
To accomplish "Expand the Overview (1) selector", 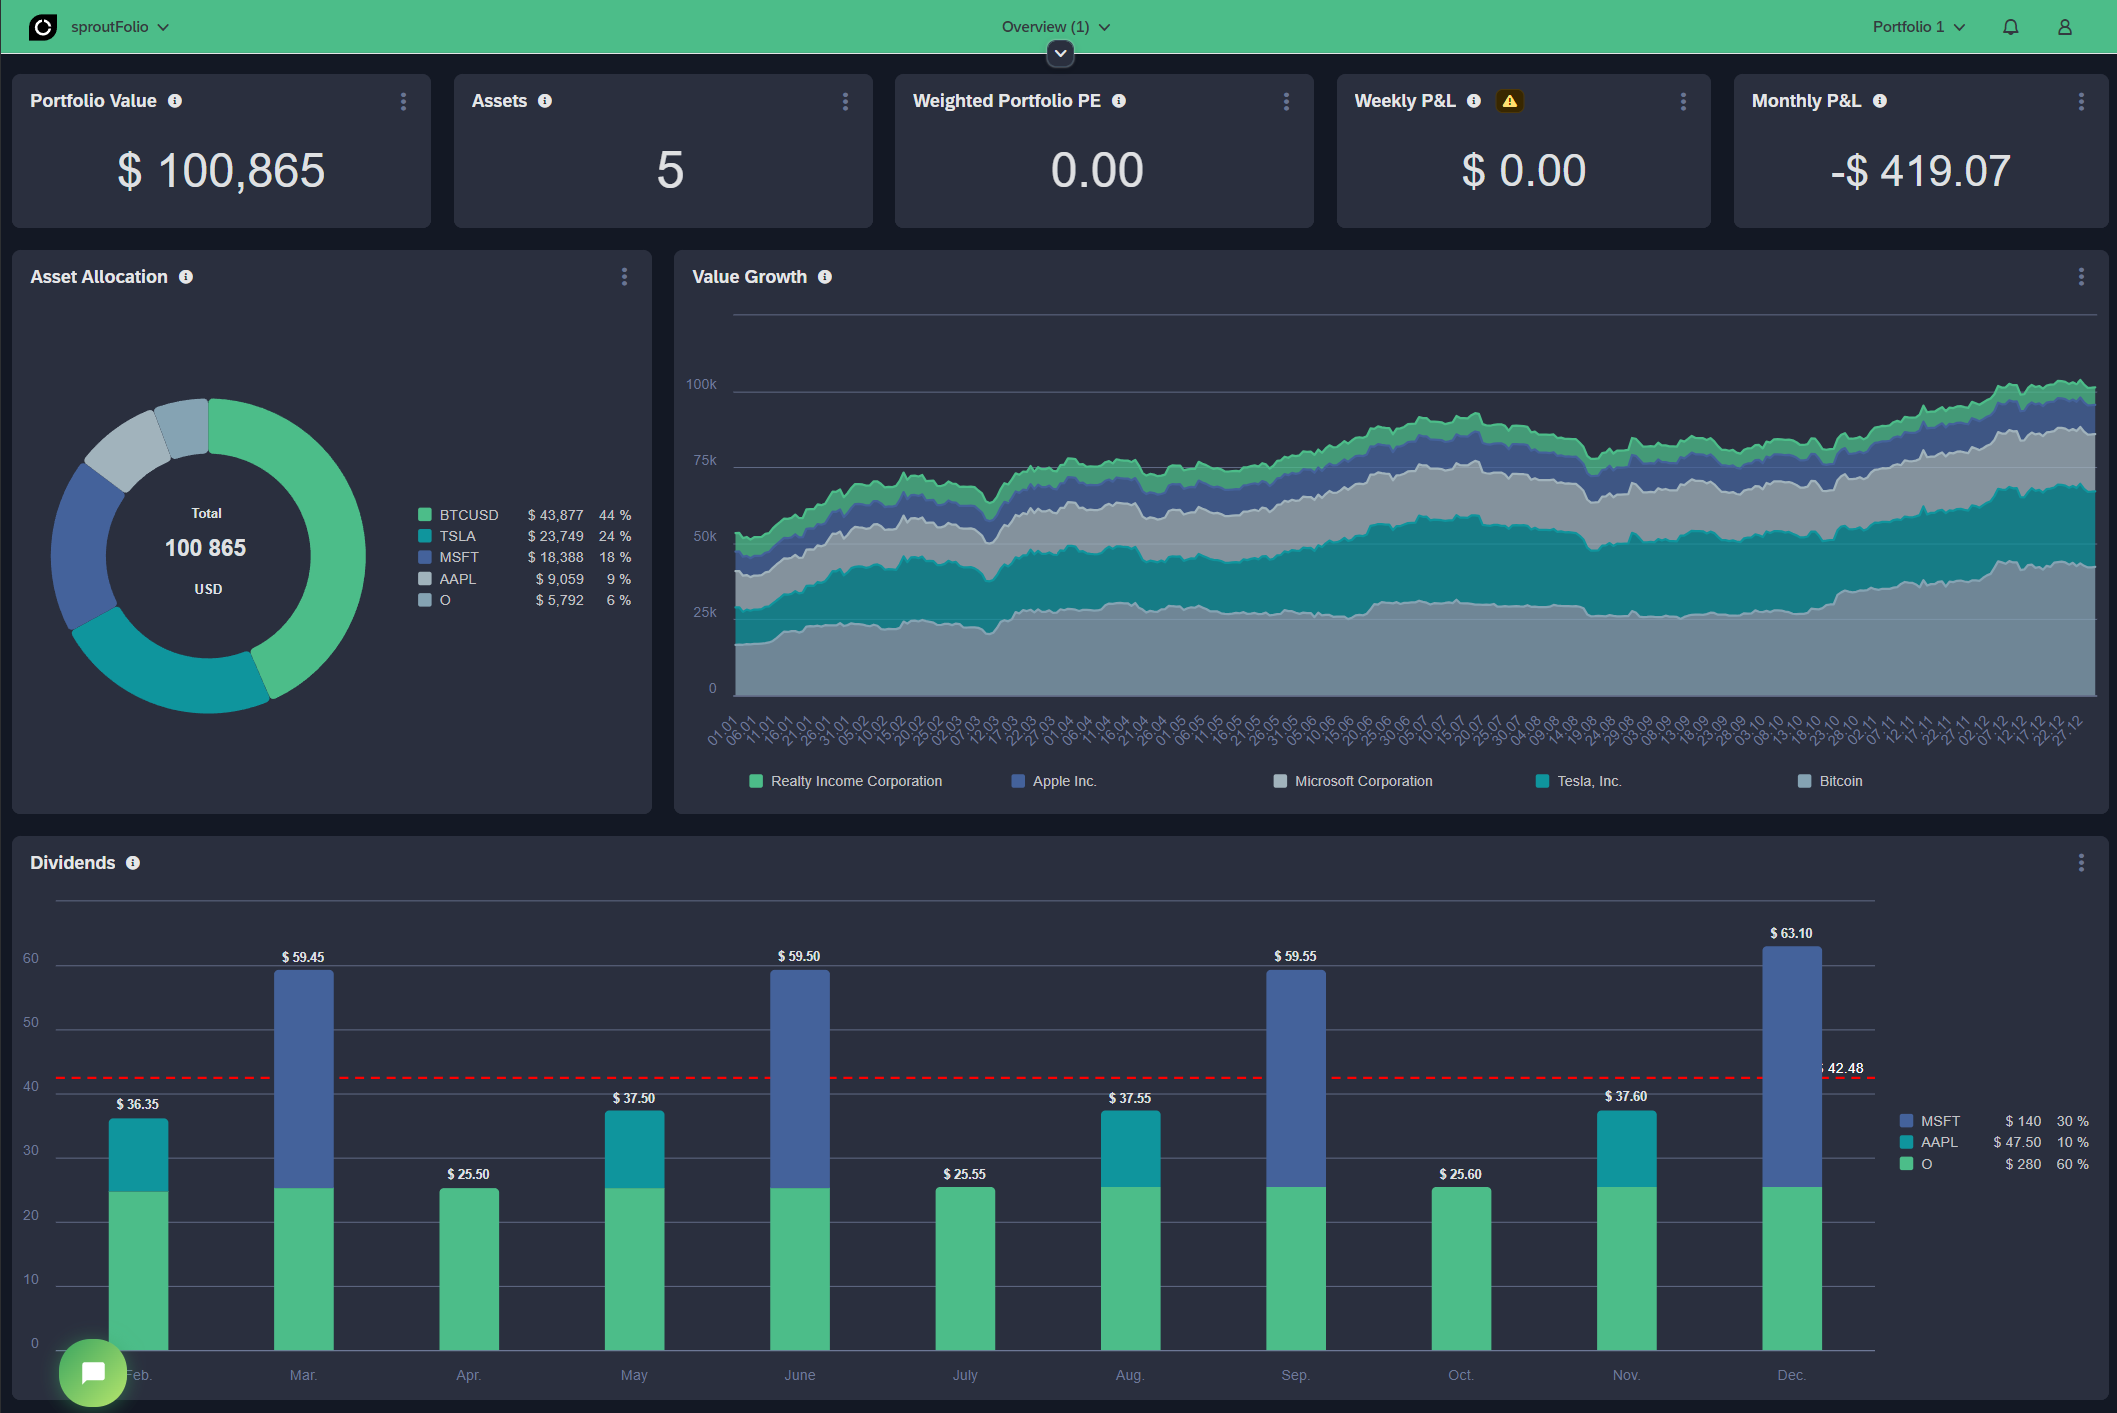I will pyautogui.click(x=1052, y=27).
